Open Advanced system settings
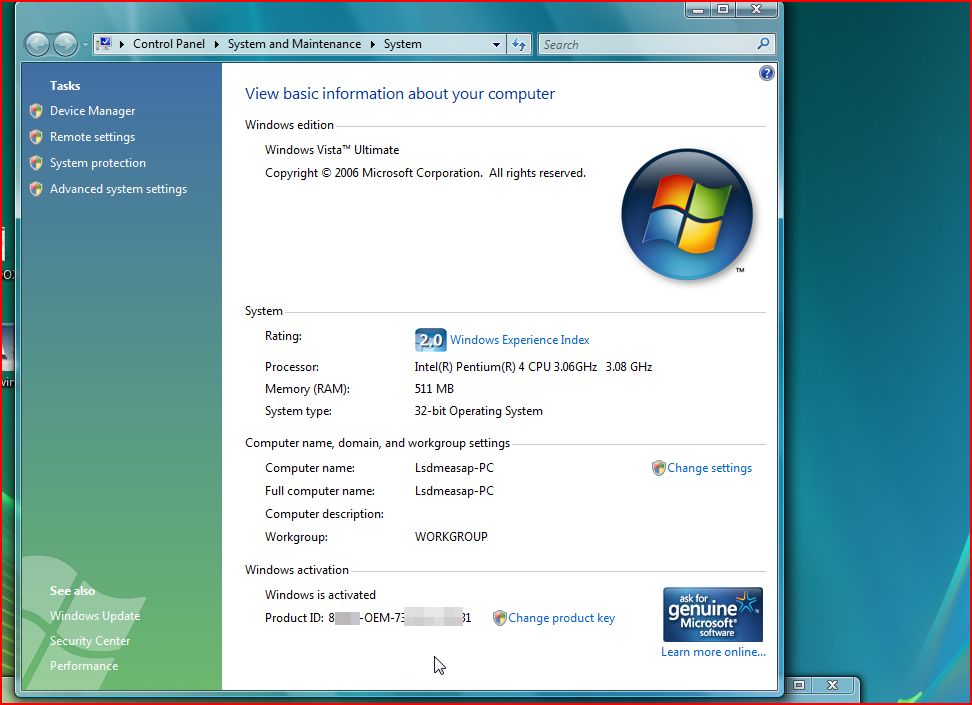Image resolution: width=972 pixels, height=705 pixels. (118, 189)
